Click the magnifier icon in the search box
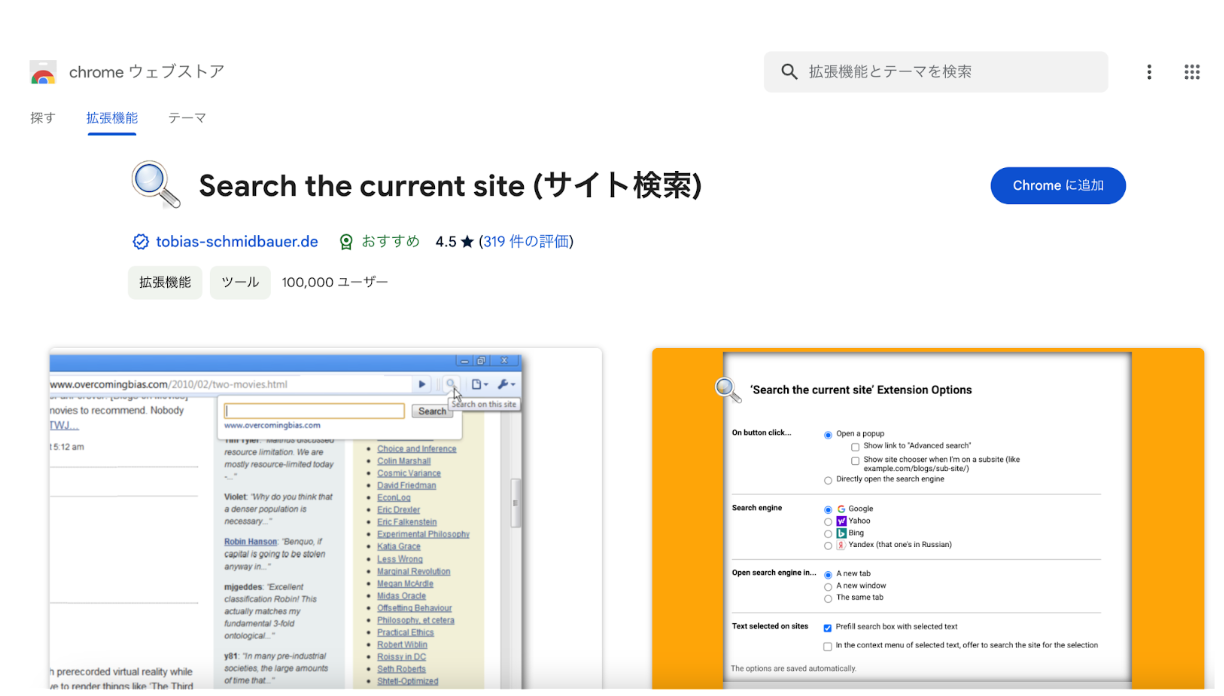1224x696 pixels. coord(789,72)
